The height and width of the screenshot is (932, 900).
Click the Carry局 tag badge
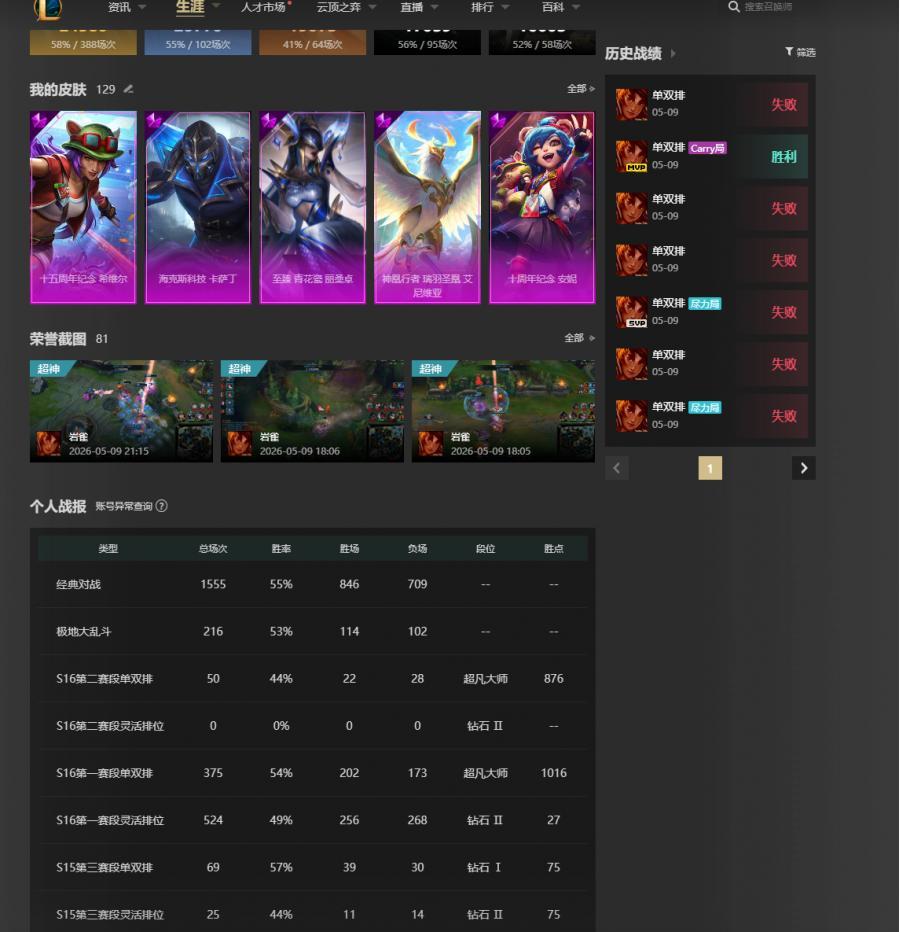[707, 148]
